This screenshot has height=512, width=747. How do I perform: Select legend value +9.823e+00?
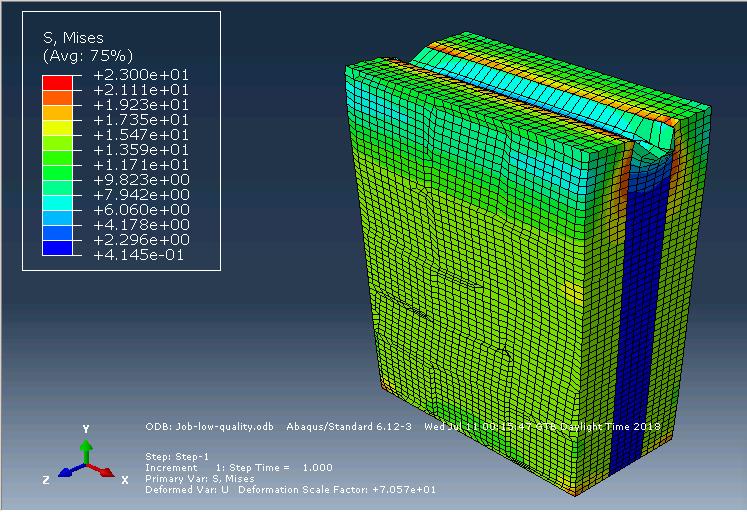141,180
